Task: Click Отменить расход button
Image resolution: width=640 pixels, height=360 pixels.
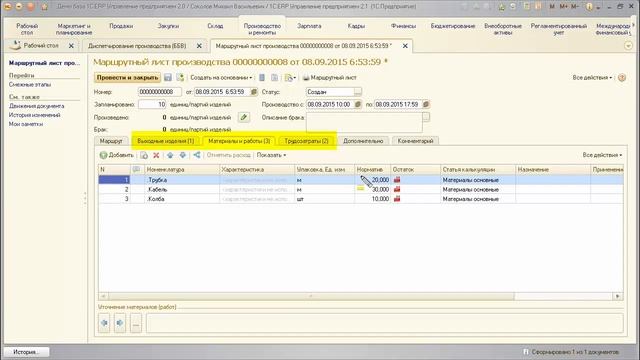Action: [229, 155]
